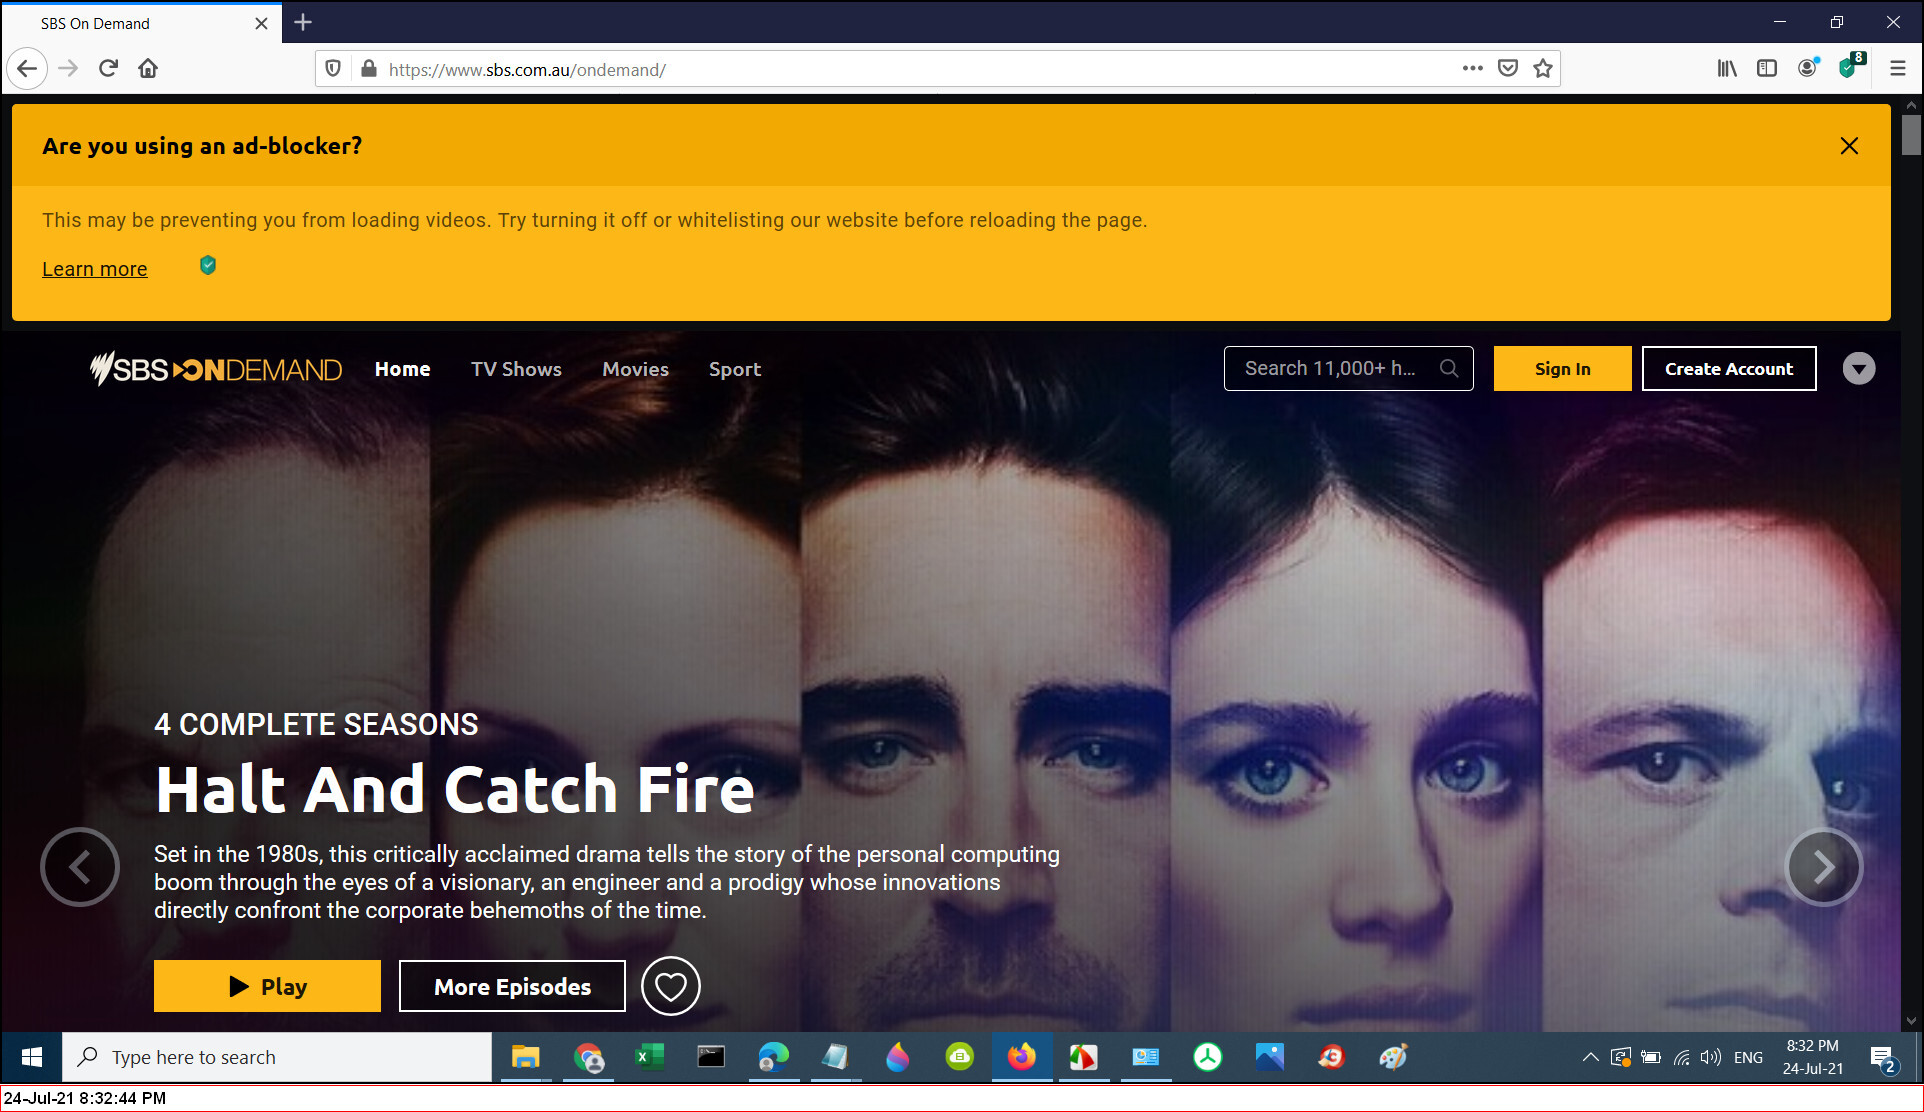Image resolution: width=1924 pixels, height=1112 pixels.
Task: Open TV Shows navigation item
Action: pos(516,369)
